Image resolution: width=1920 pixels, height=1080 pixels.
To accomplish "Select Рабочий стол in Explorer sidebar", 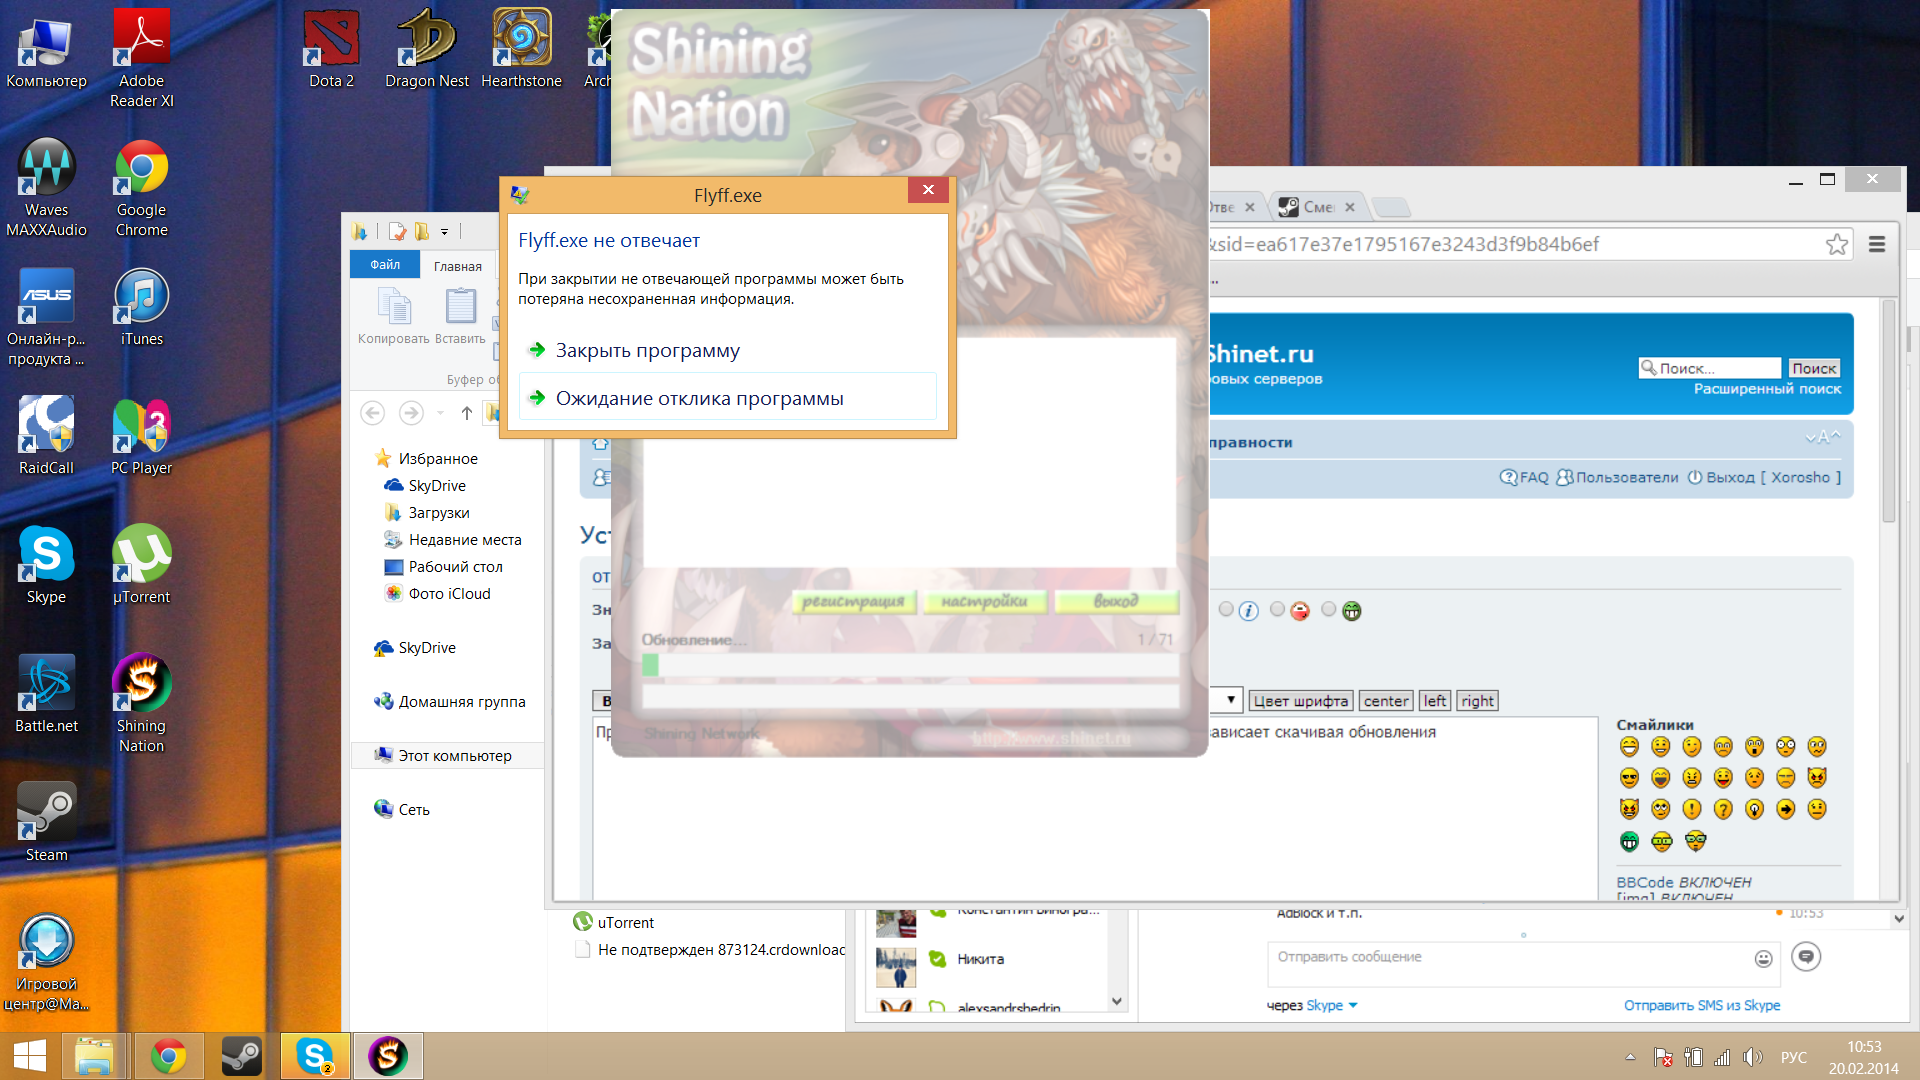I will [x=454, y=566].
